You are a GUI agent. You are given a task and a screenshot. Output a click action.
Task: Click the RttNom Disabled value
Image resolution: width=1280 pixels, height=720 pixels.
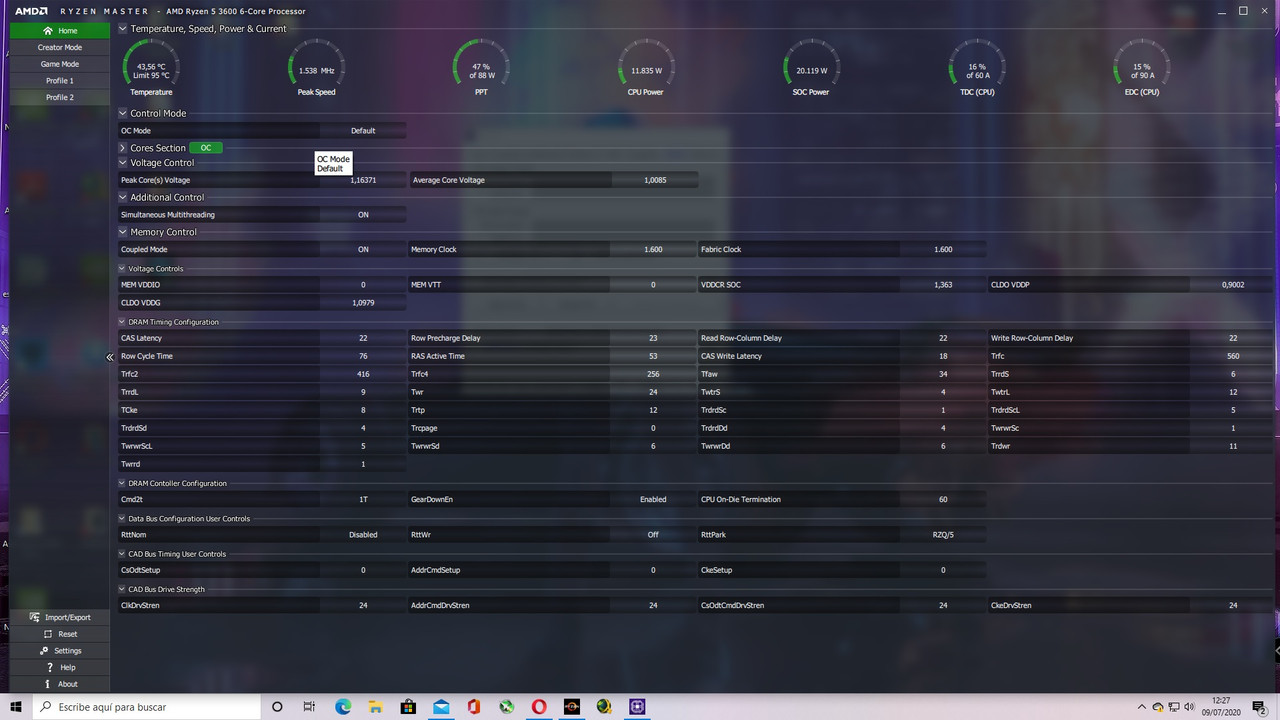[x=363, y=535]
